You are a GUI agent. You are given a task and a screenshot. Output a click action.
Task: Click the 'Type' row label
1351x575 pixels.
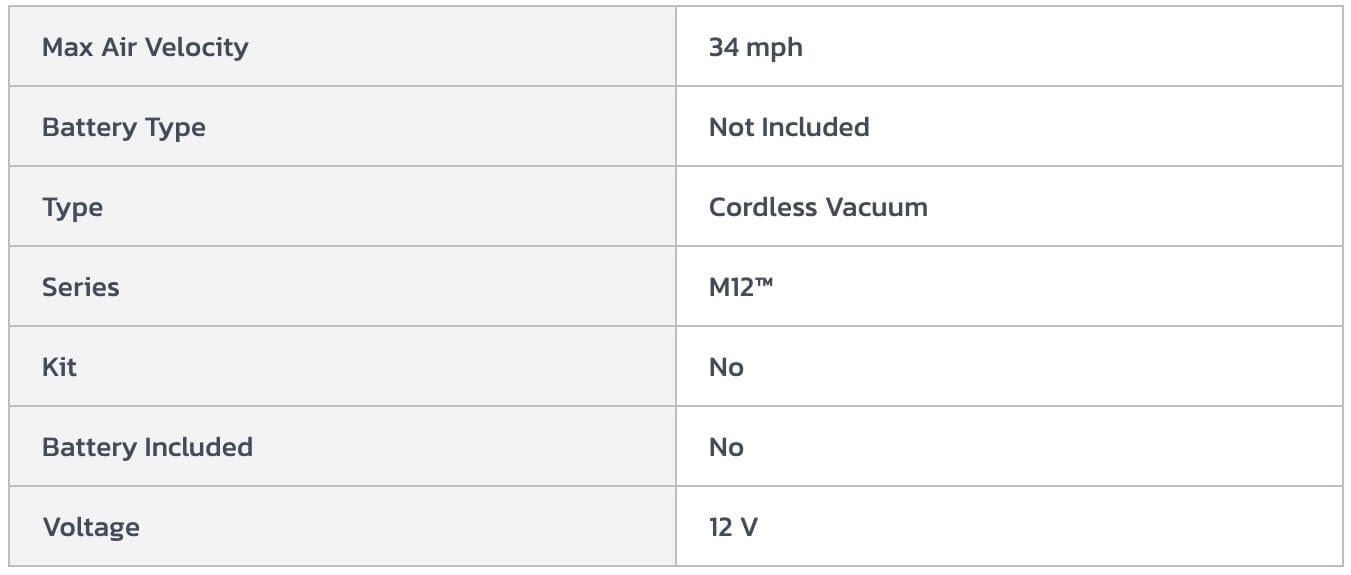point(72,207)
